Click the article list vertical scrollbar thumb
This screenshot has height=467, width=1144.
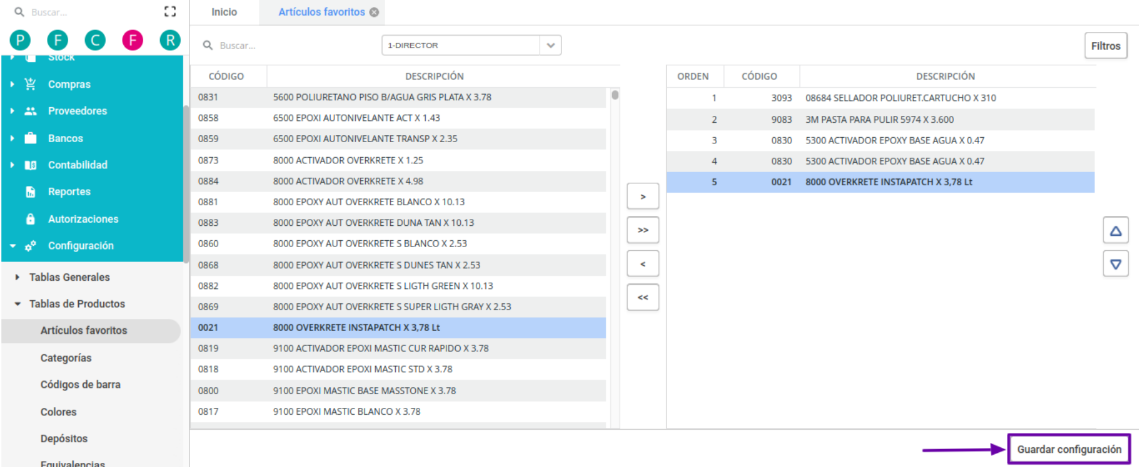click(x=615, y=95)
